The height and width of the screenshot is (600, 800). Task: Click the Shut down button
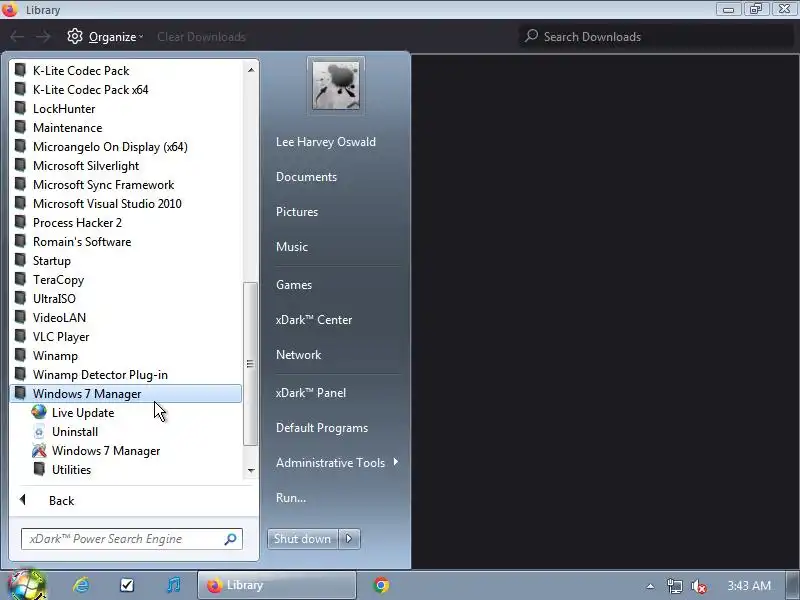[303, 539]
